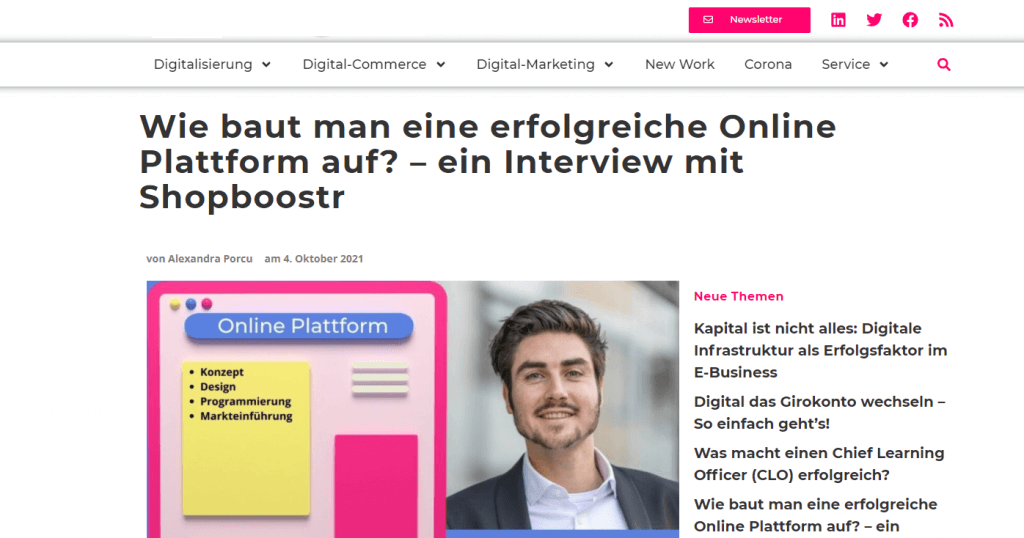Visit the Facebook page icon
Image resolution: width=1024 pixels, height=538 pixels.
pyautogui.click(x=910, y=20)
